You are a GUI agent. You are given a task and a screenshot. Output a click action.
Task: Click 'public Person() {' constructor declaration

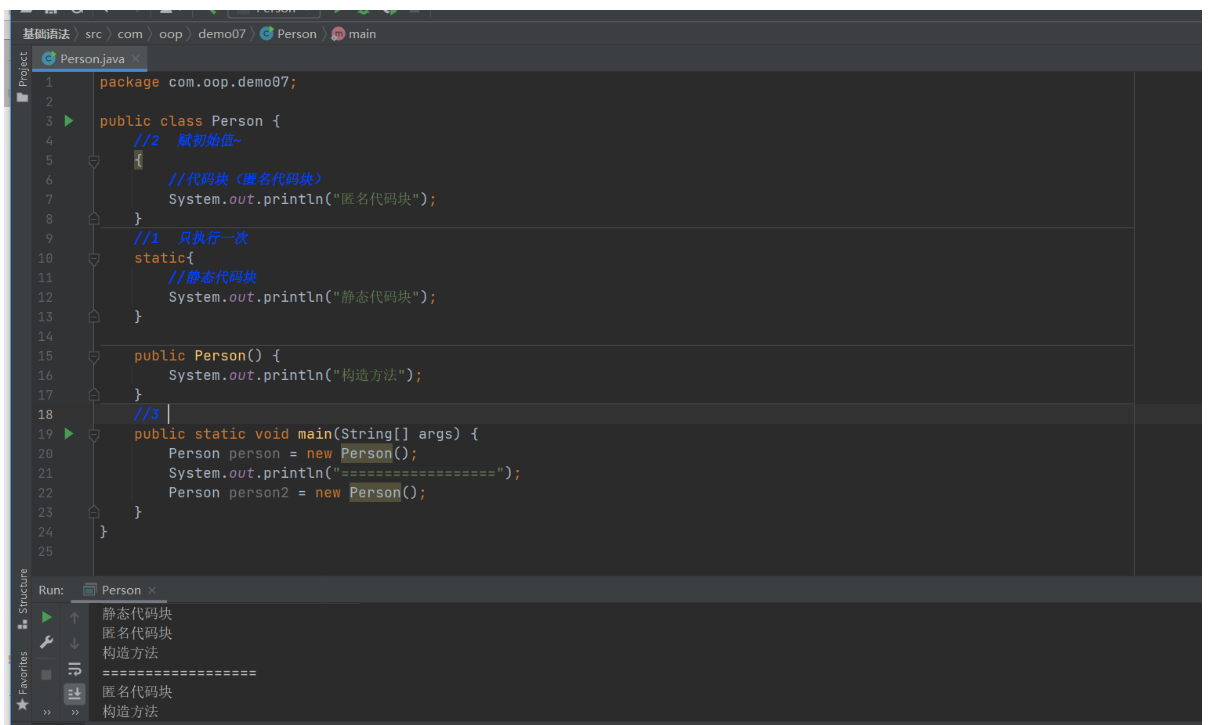coord(207,356)
